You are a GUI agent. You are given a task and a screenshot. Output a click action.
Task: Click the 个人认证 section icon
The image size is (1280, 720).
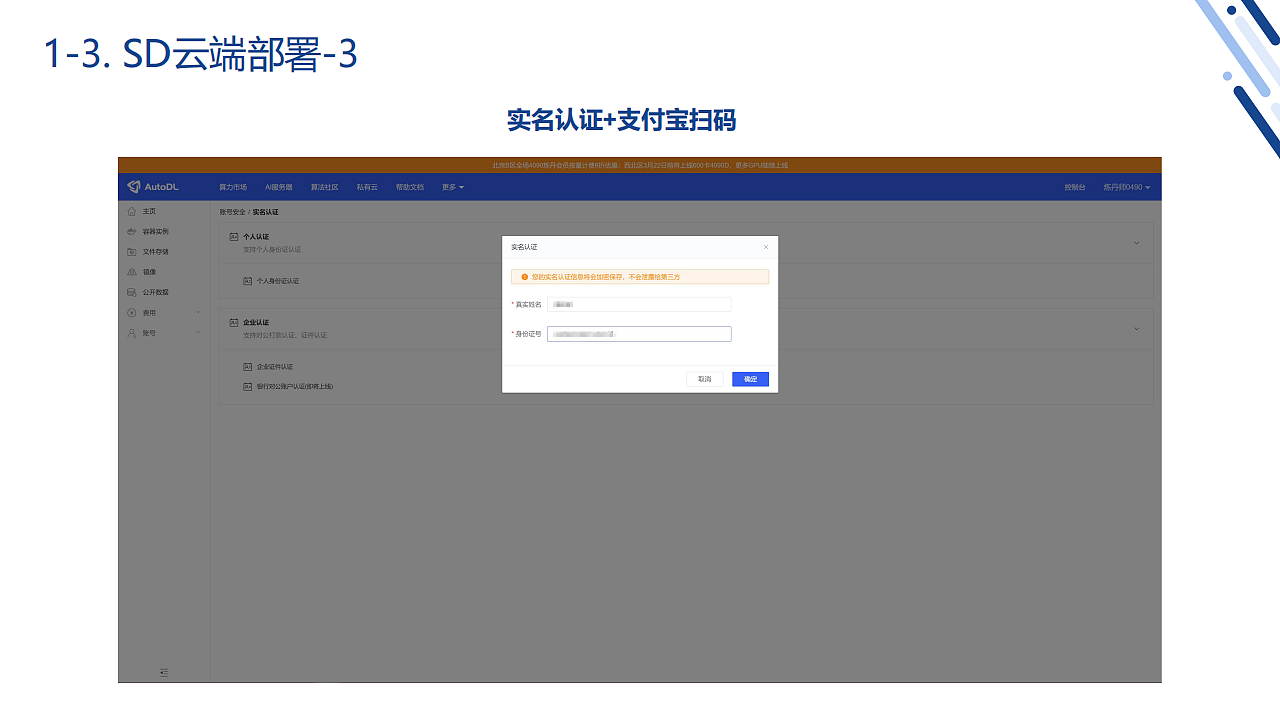[x=234, y=237]
